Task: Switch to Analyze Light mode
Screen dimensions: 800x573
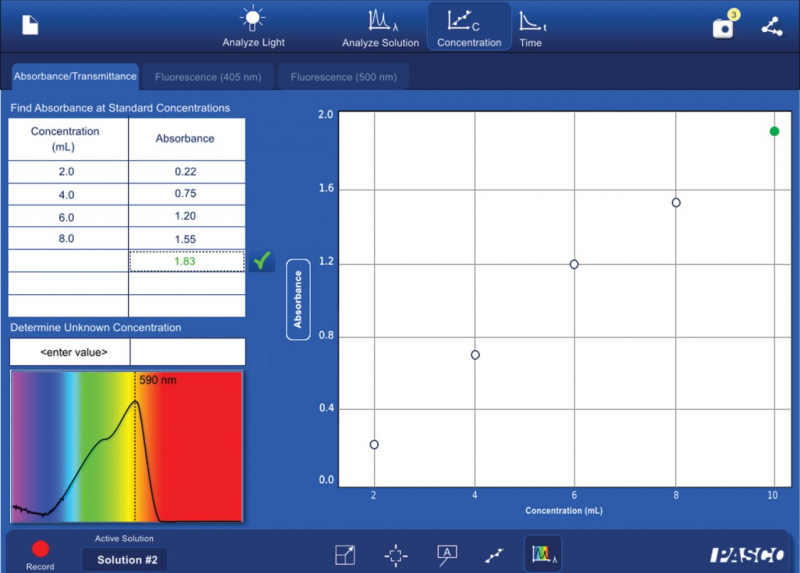Action: (x=253, y=27)
